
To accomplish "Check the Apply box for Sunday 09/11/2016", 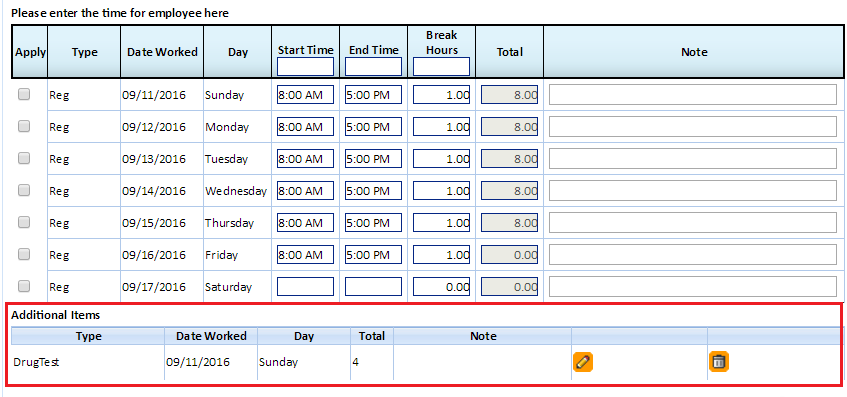I will tap(24, 95).
